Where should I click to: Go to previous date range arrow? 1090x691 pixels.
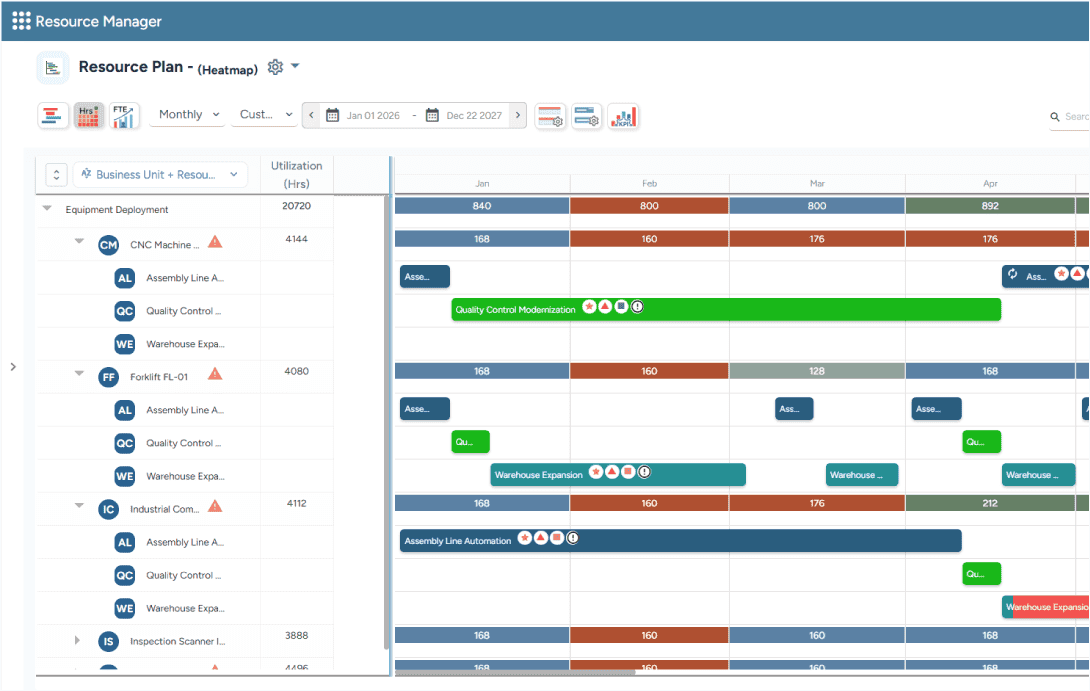point(311,115)
